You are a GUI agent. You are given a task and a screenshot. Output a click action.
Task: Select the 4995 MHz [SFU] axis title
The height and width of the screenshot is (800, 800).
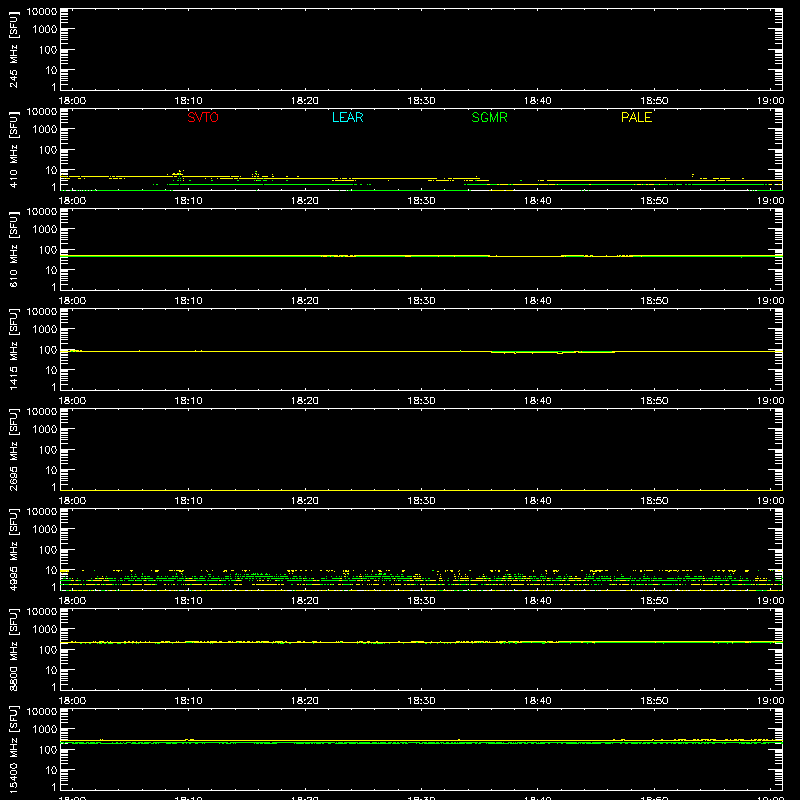pos(14,549)
